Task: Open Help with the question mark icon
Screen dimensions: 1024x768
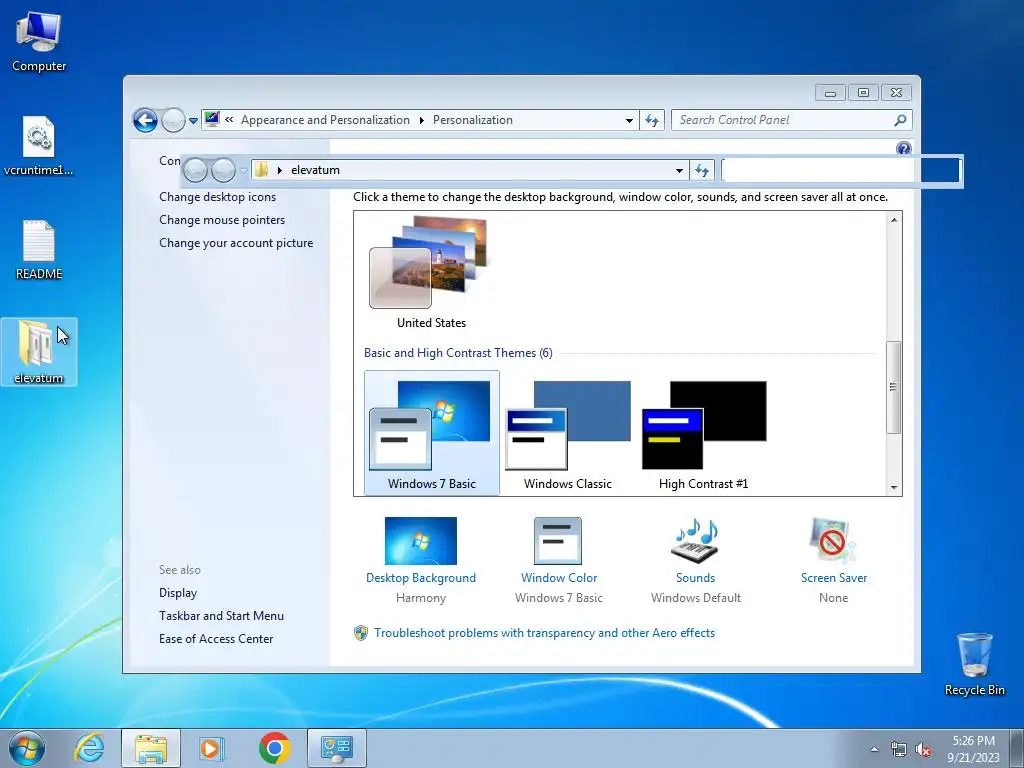Action: pos(904,148)
